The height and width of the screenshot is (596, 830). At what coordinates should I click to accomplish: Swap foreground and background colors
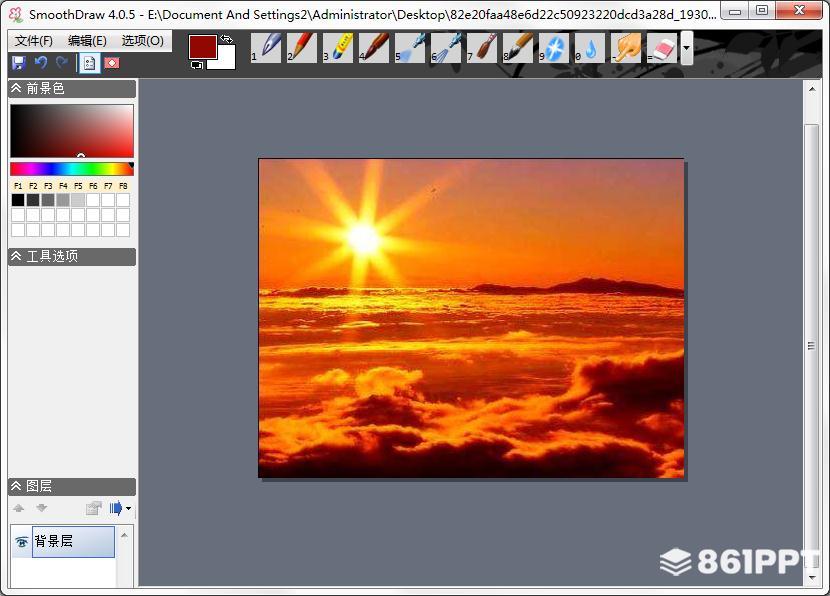click(x=227, y=39)
